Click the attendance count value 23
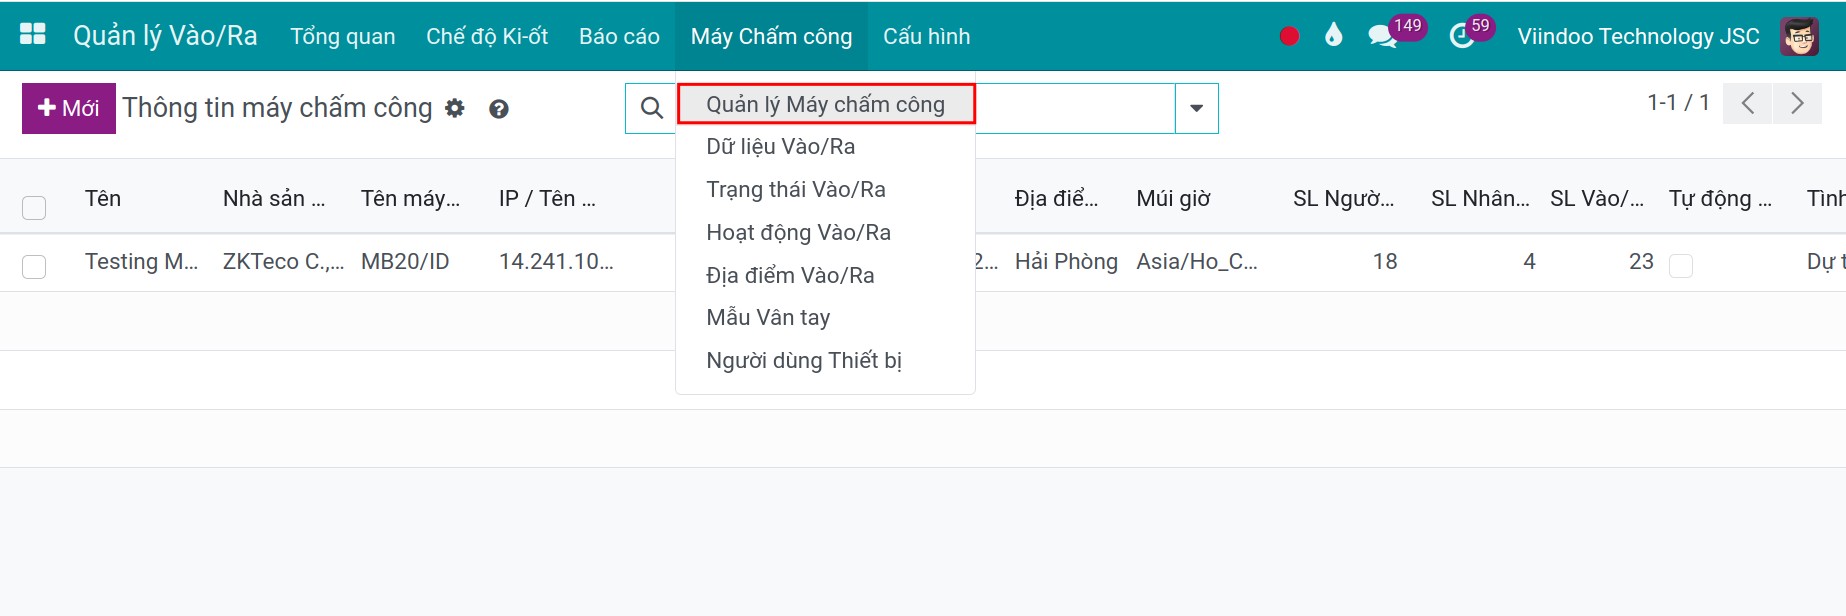This screenshot has height=616, width=1846. point(1641,262)
